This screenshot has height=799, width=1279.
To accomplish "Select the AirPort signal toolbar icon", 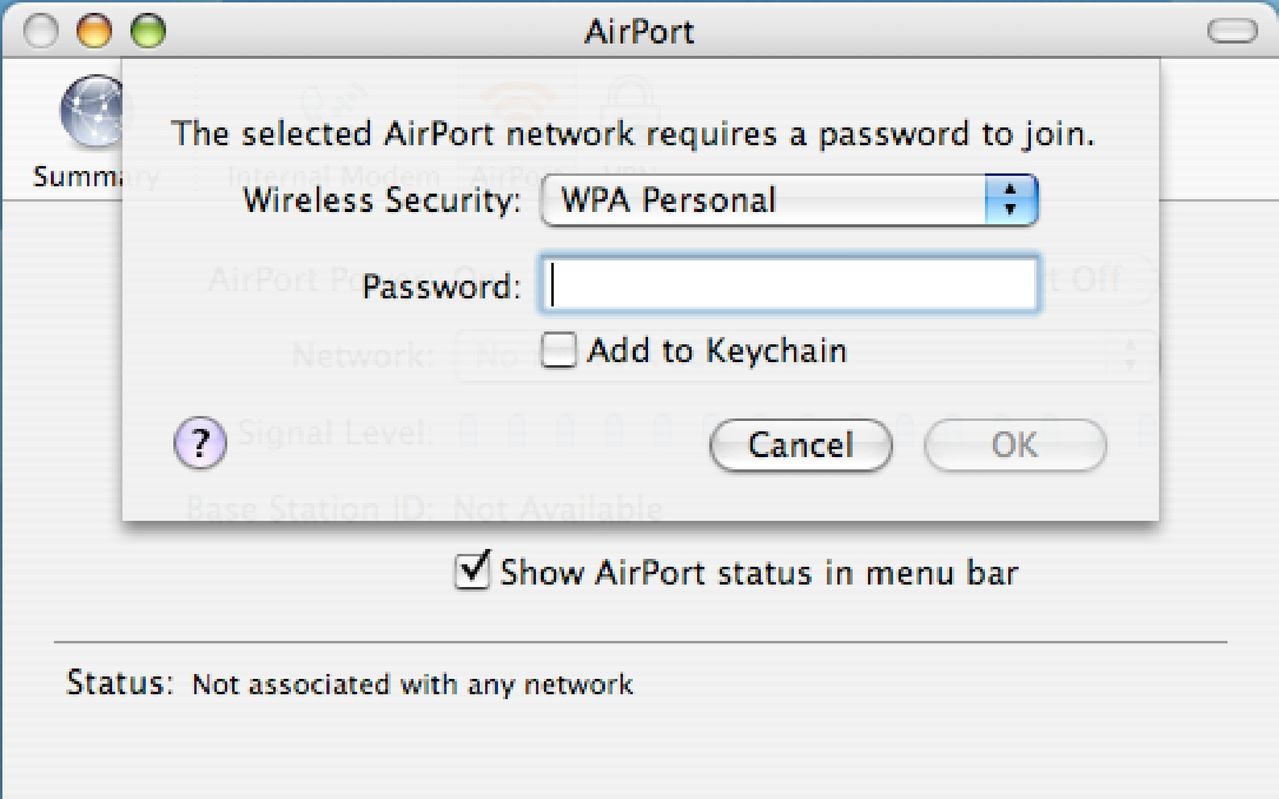I will pos(516,105).
